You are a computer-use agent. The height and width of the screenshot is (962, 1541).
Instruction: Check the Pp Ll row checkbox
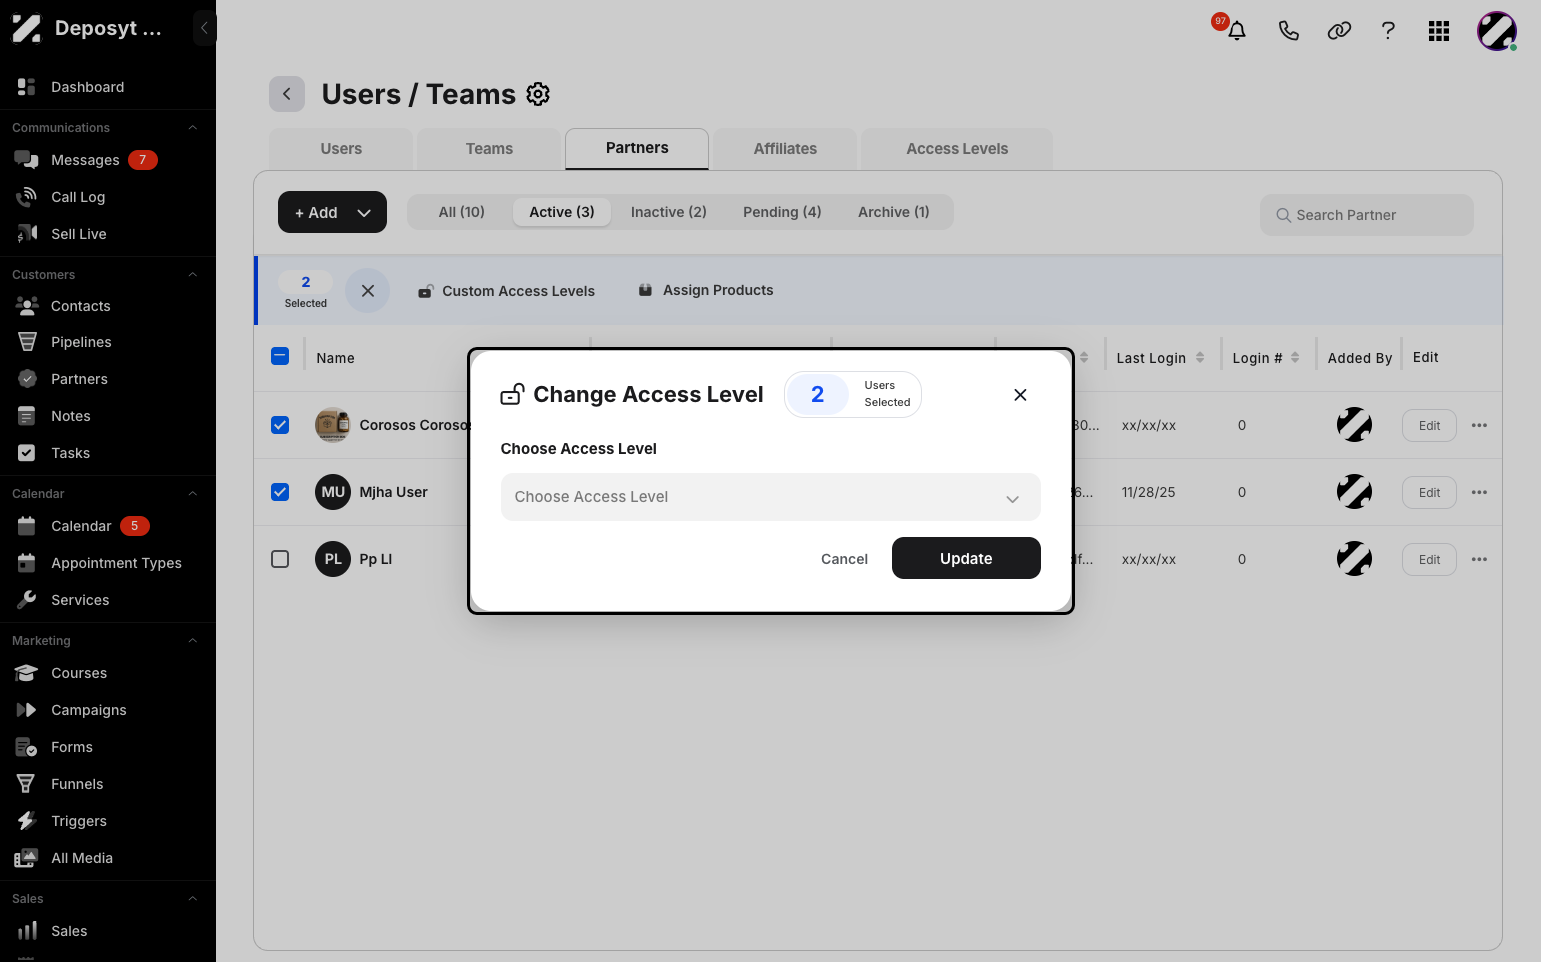pos(280,559)
